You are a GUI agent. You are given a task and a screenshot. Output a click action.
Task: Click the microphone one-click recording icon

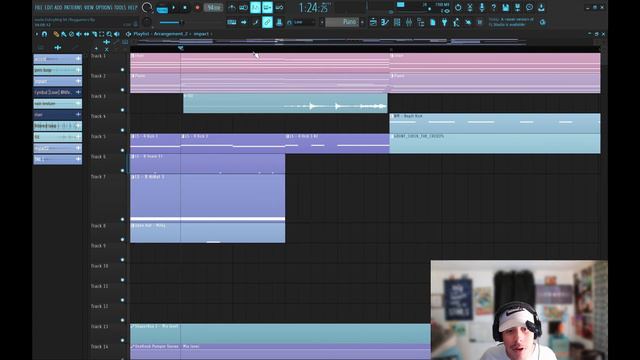482,7
